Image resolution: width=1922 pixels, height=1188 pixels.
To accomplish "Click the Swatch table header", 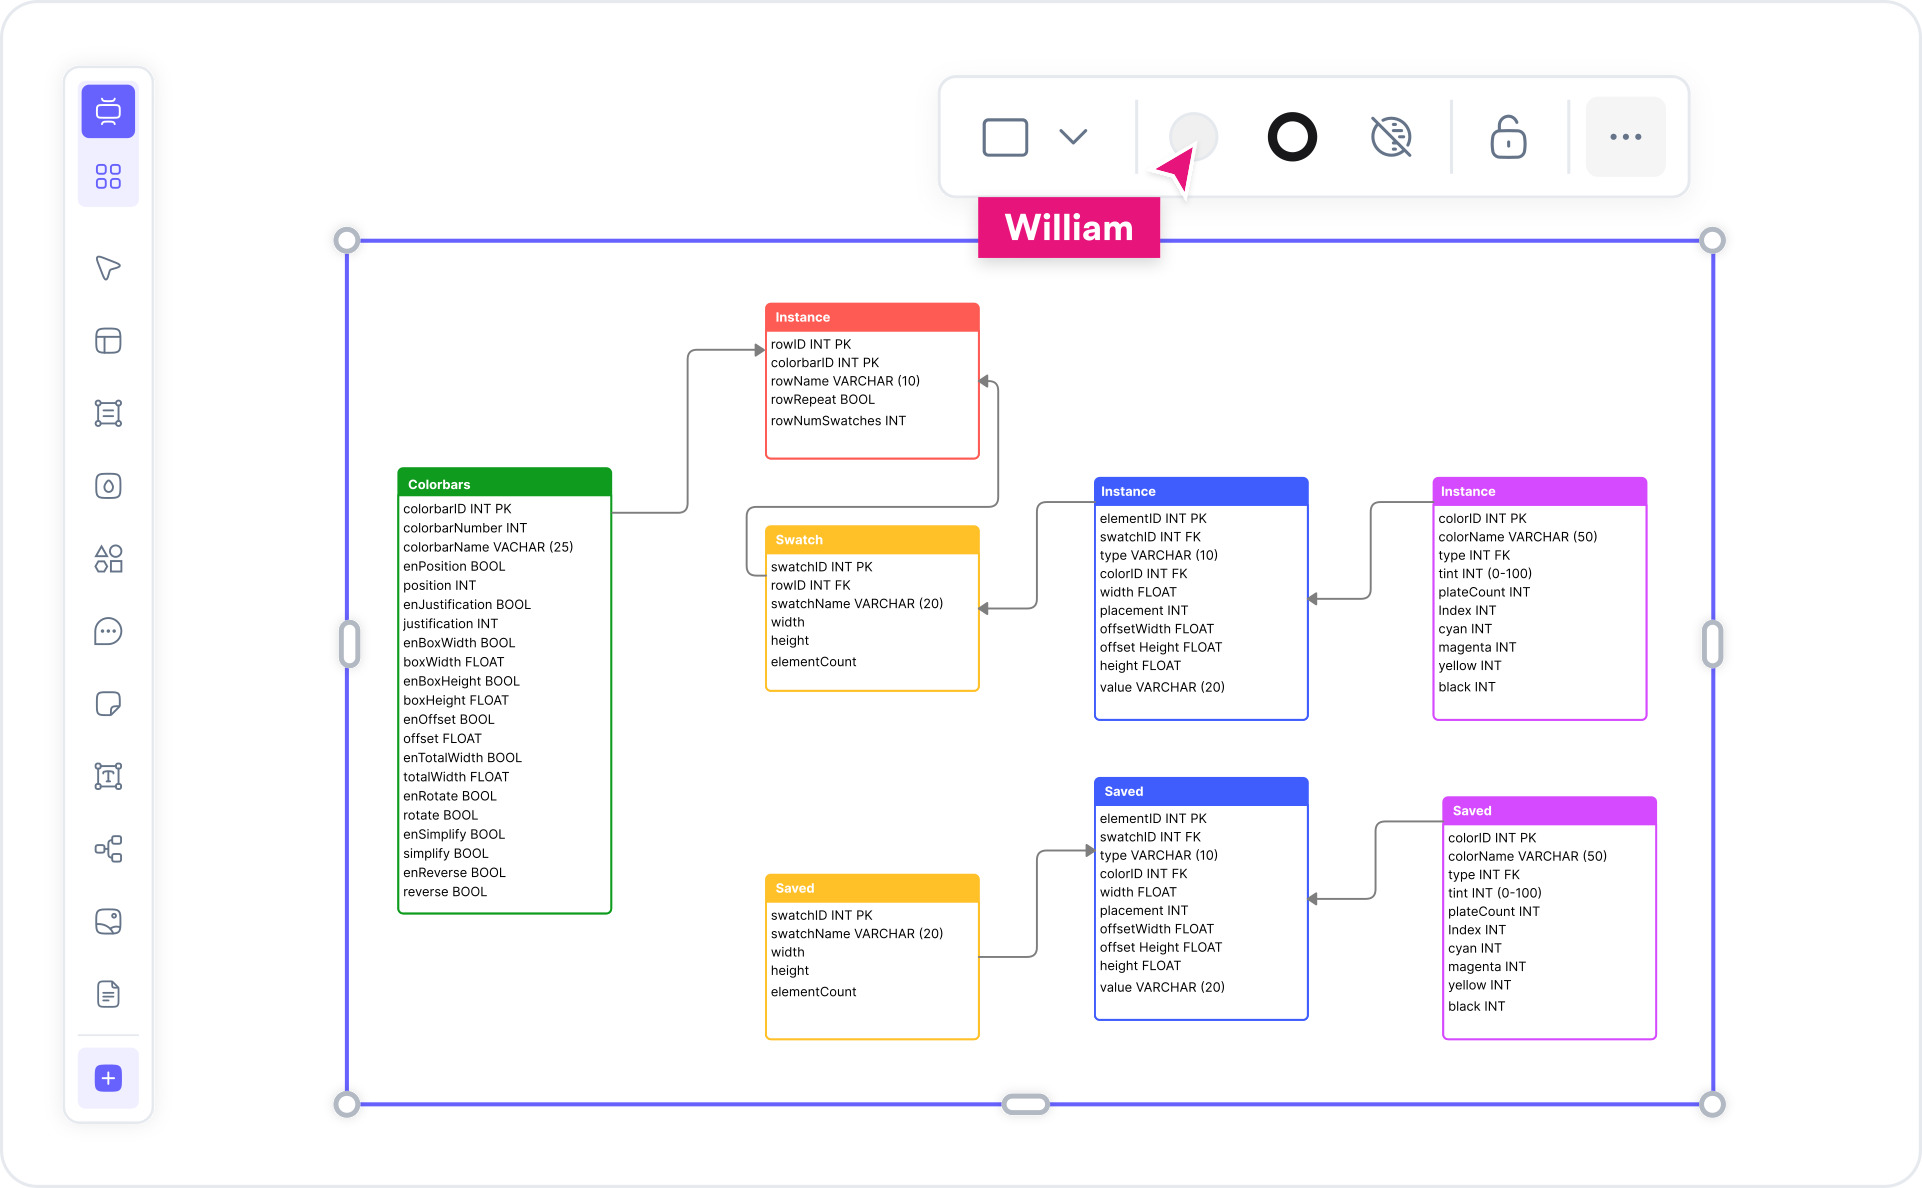I will point(871,539).
